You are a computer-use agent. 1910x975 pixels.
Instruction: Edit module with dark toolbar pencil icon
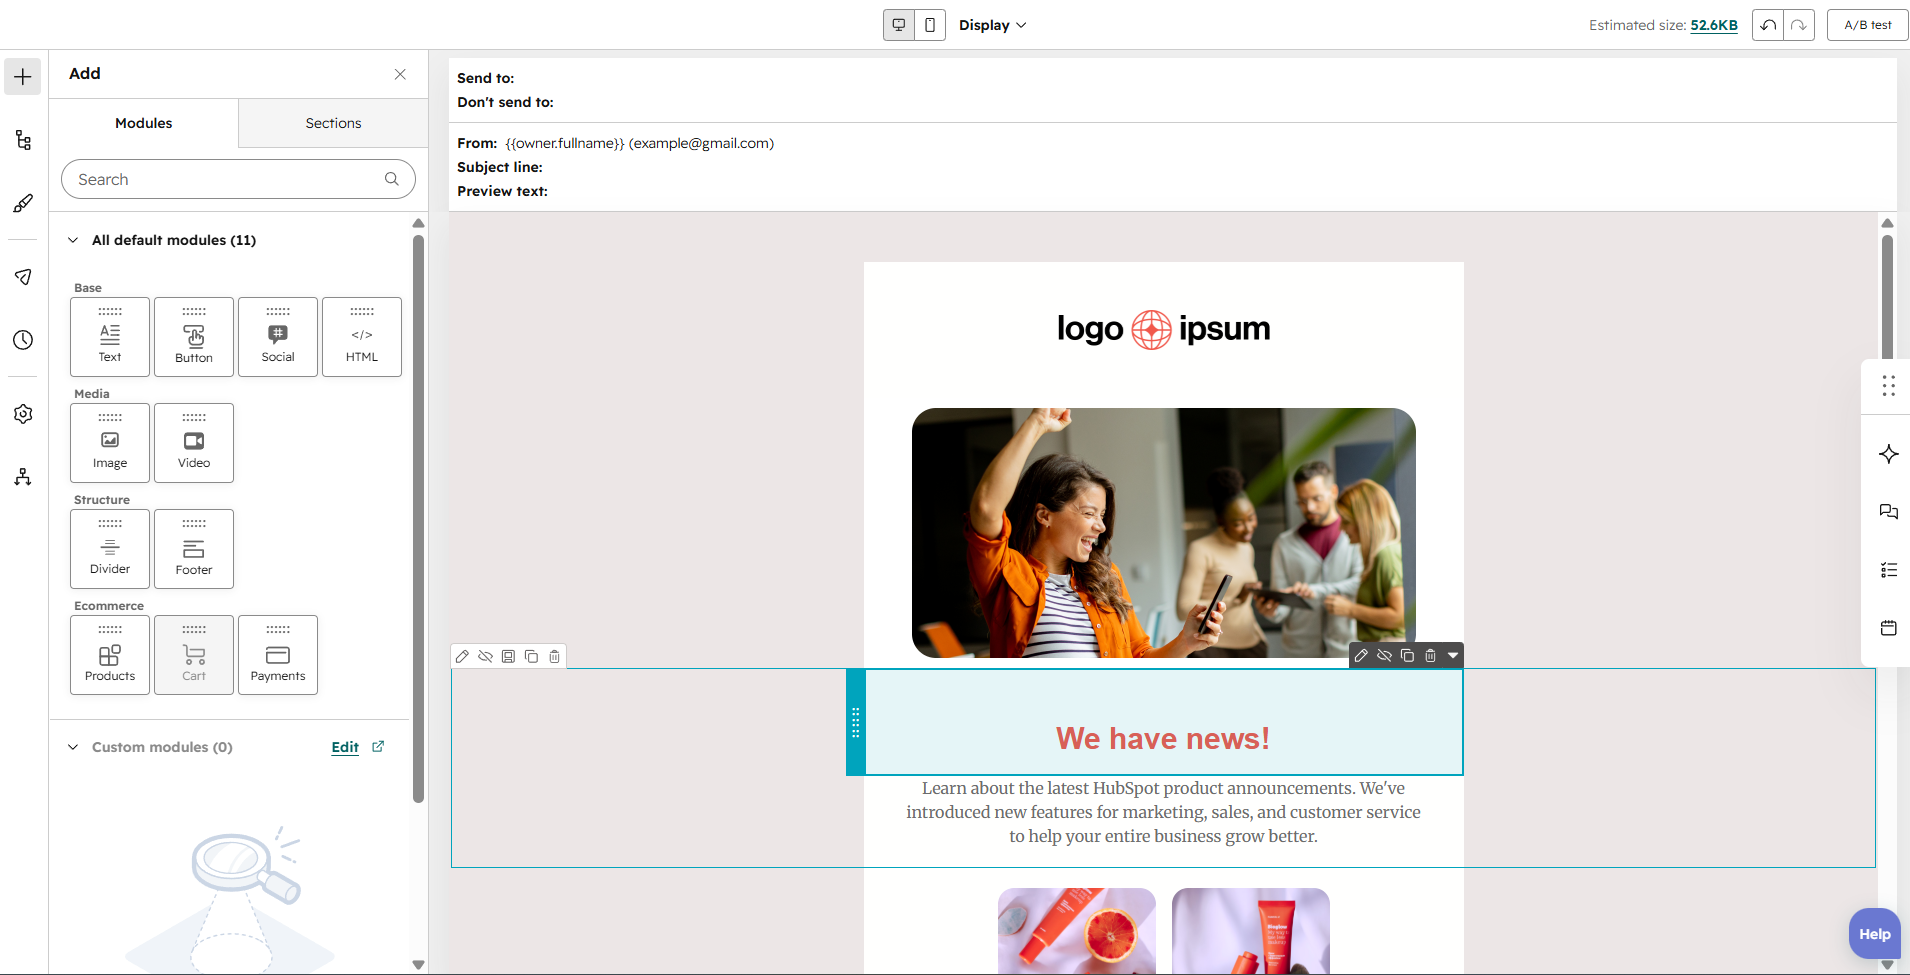(x=1361, y=655)
